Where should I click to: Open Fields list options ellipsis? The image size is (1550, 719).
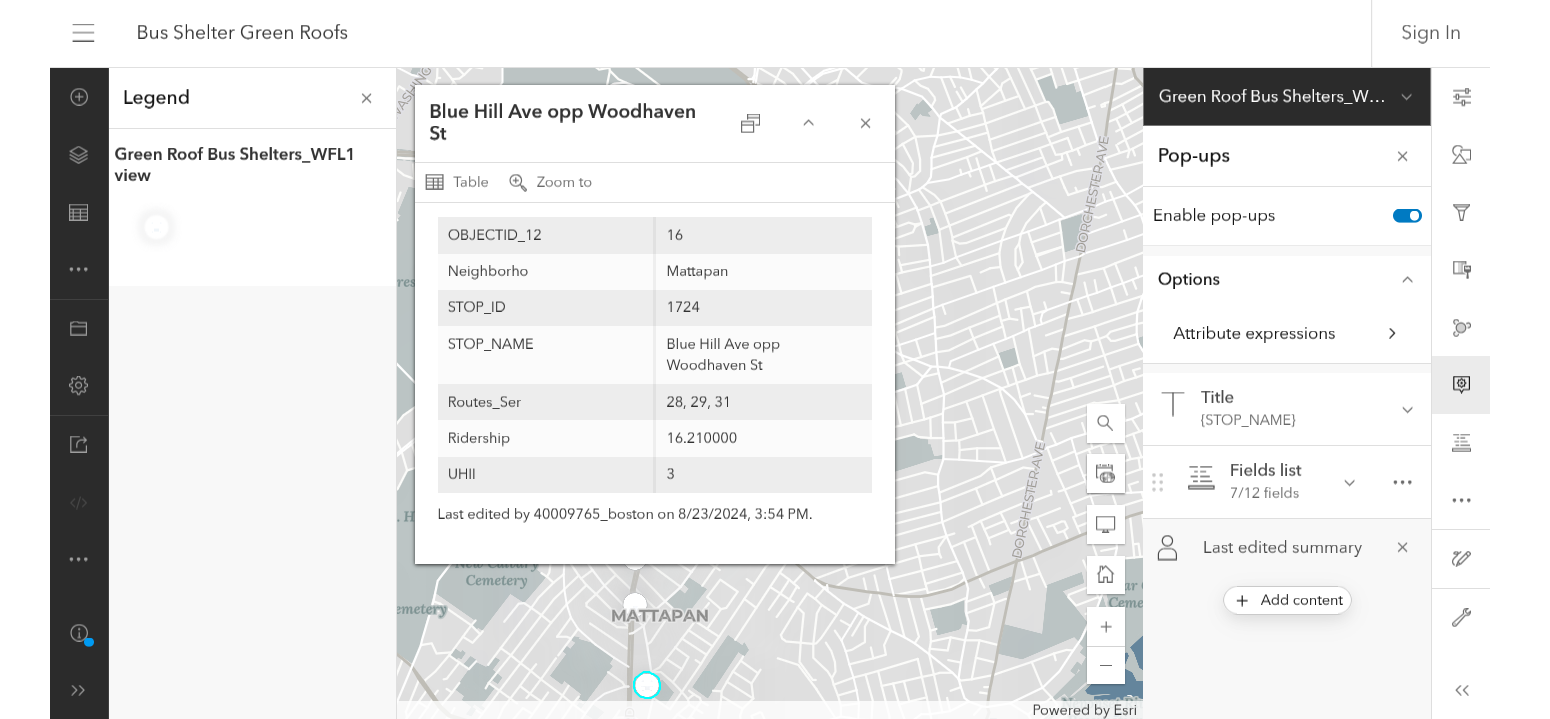[1402, 482]
